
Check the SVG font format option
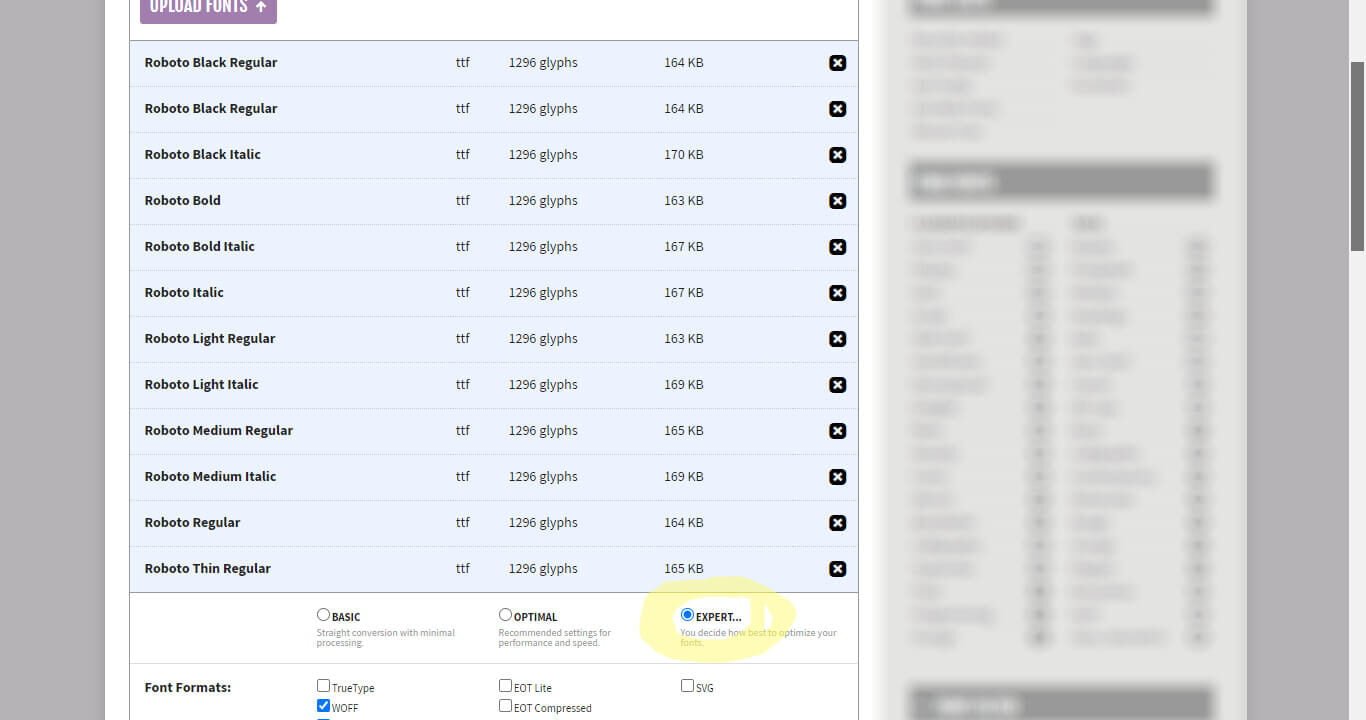[x=687, y=686]
